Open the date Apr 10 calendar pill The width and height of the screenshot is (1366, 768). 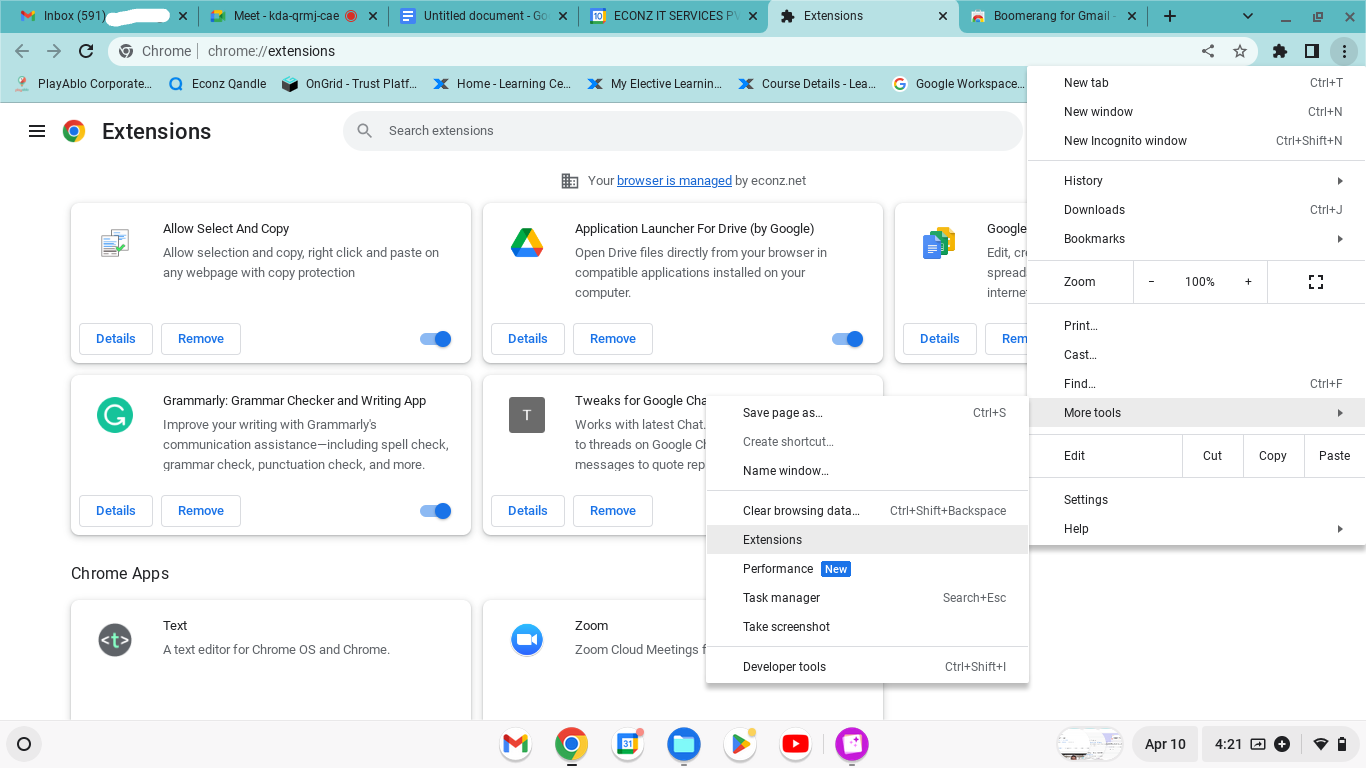(1165, 744)
